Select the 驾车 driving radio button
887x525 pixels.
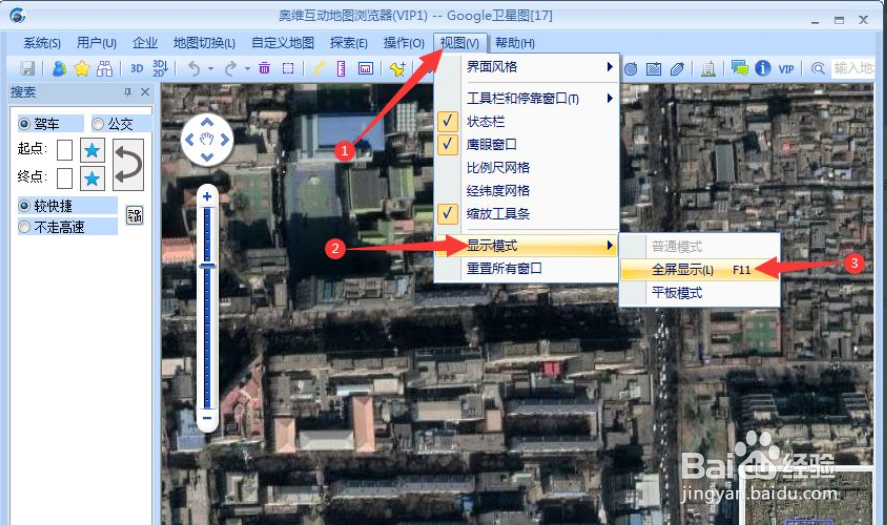[x=24, y=123]
